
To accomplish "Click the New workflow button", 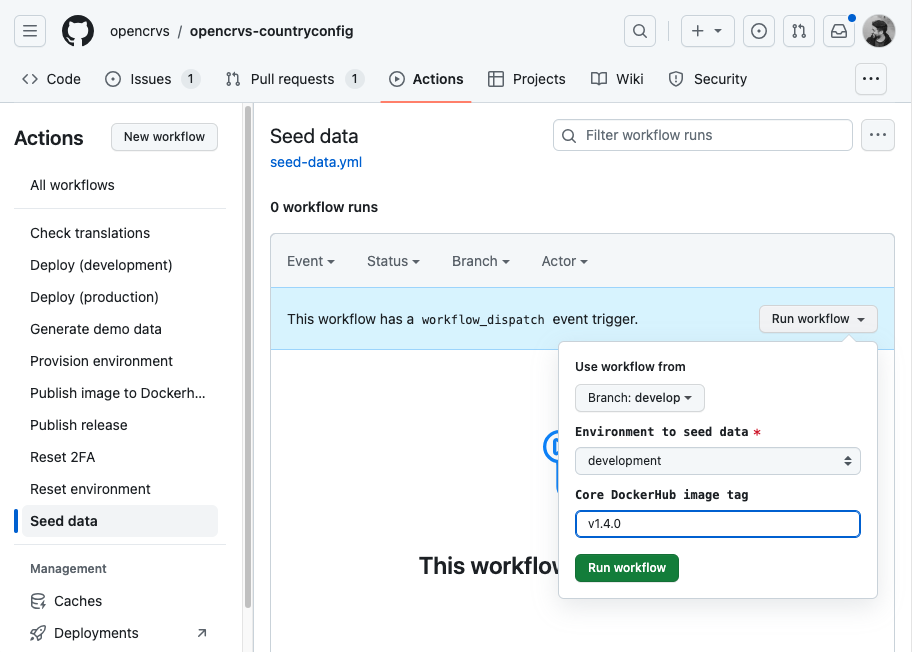I will coord(164,137).
